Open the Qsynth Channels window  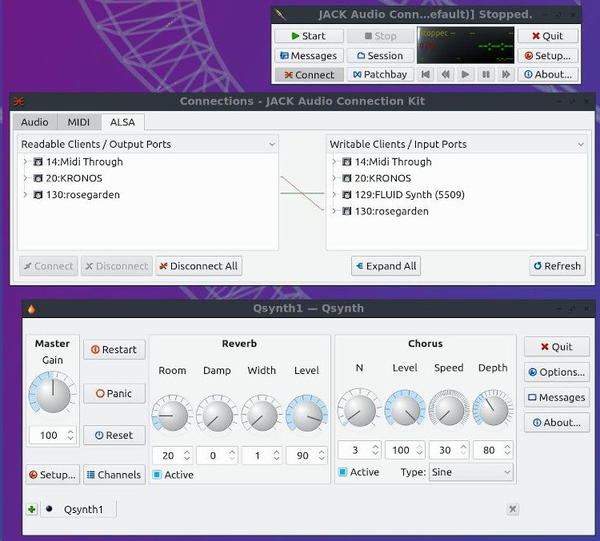113,474
